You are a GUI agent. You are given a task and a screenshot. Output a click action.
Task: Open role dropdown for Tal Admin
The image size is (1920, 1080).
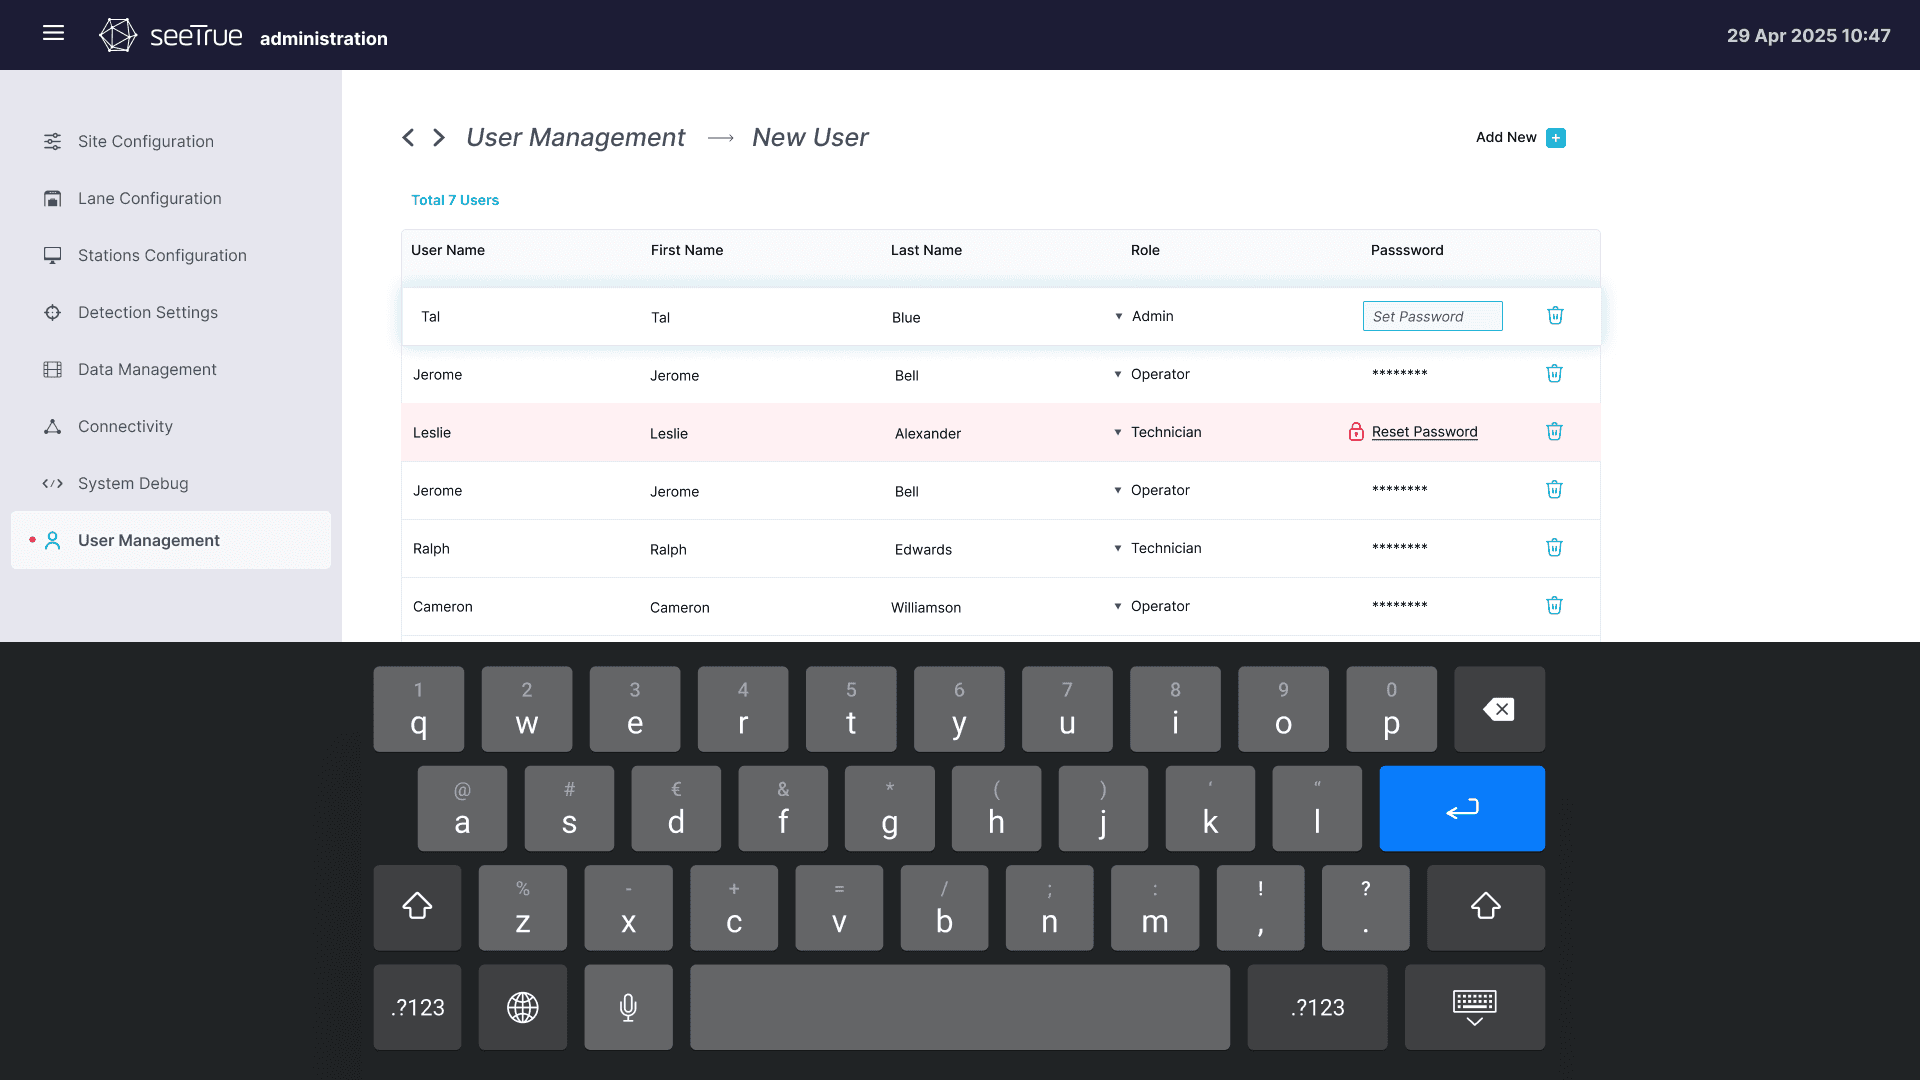(x=1119, y=317)
